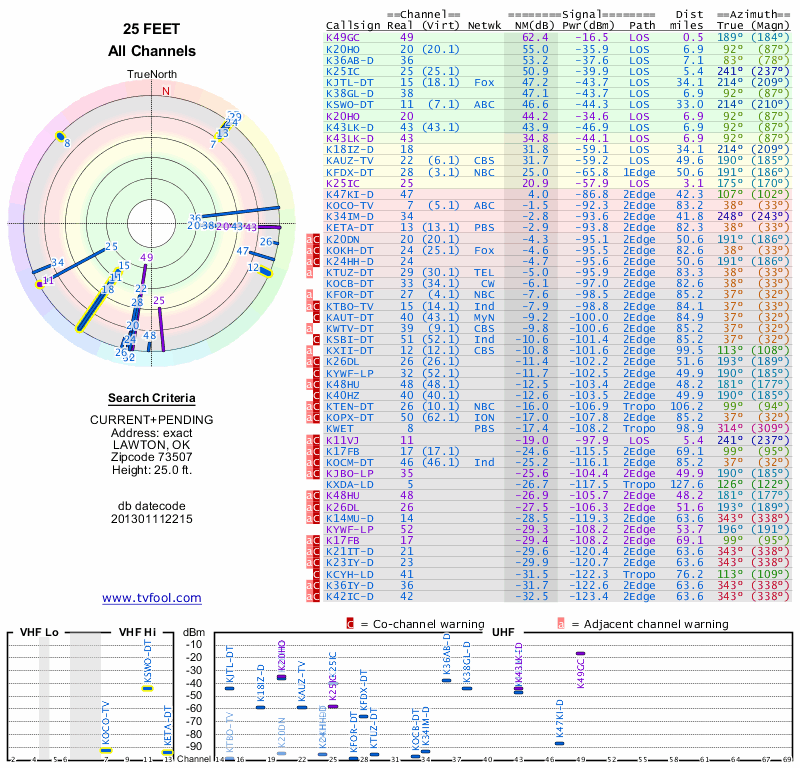The image size is (800, 768).
Task: Click the 'C' warning icon in K40HZ row
Action: pyautogui.click(x=316, y=395)
